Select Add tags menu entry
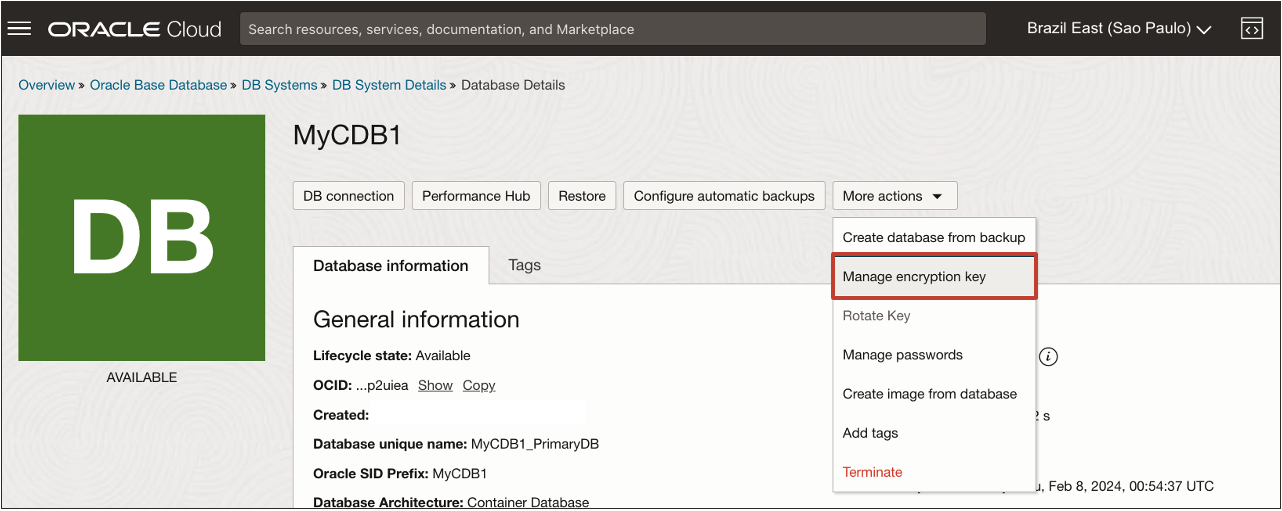1282x511 pixels. tap(871, 433)
